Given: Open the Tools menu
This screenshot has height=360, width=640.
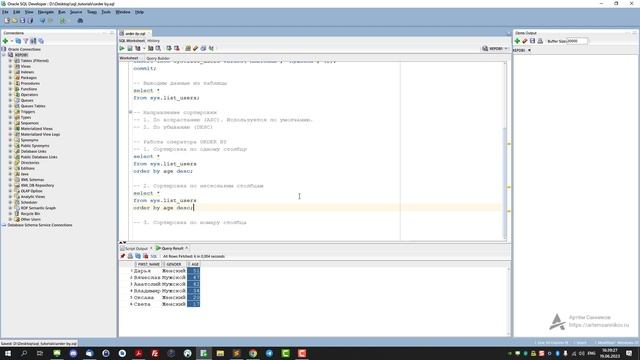Looking at the screenshot, I should pos(106,12).
